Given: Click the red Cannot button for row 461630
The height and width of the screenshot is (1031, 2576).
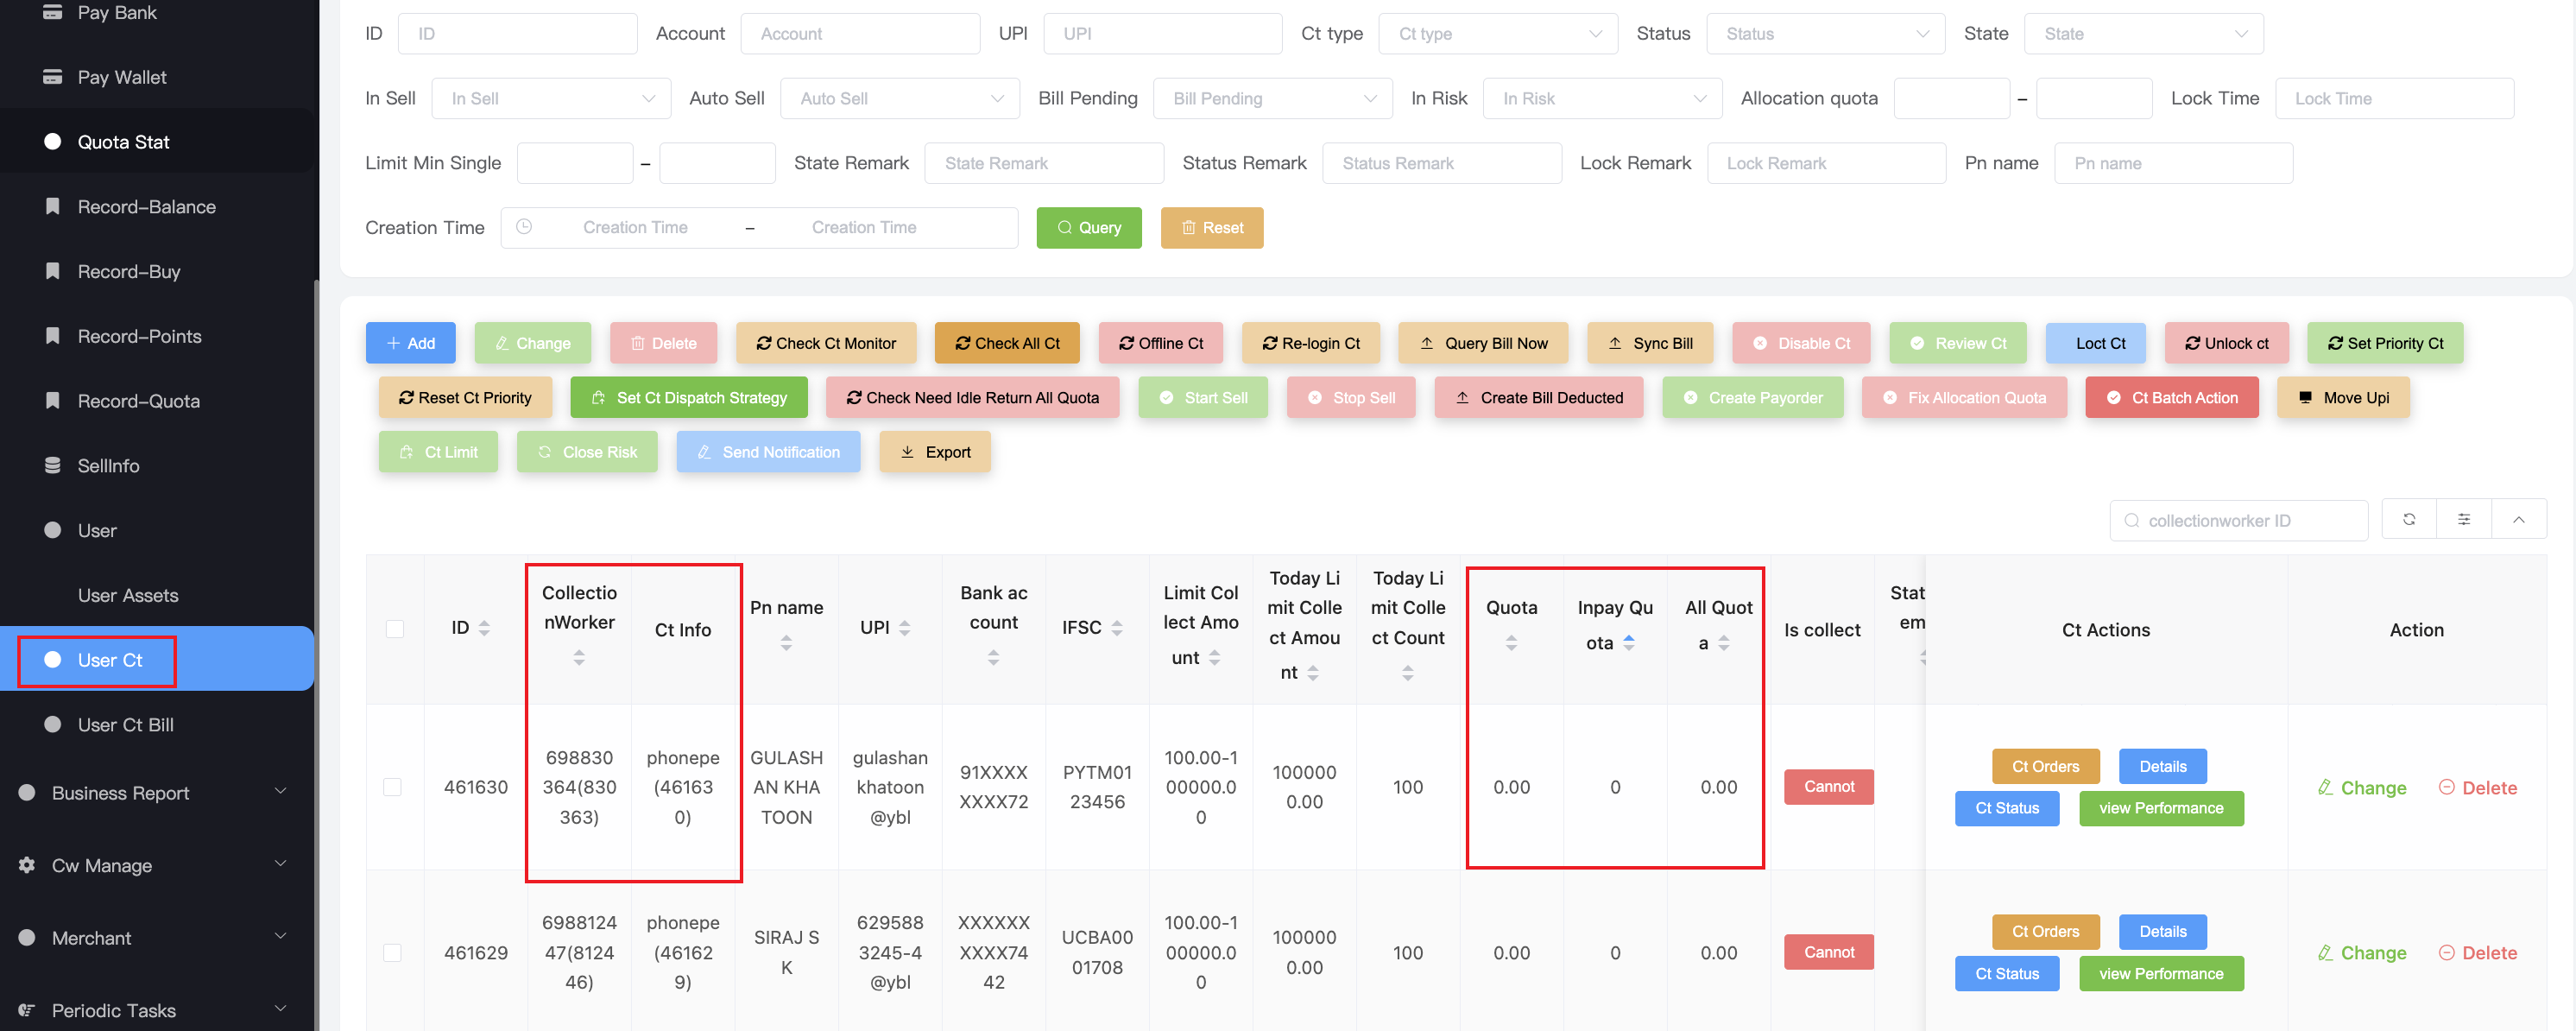Looking at the screenshot, I should 1828,787.
